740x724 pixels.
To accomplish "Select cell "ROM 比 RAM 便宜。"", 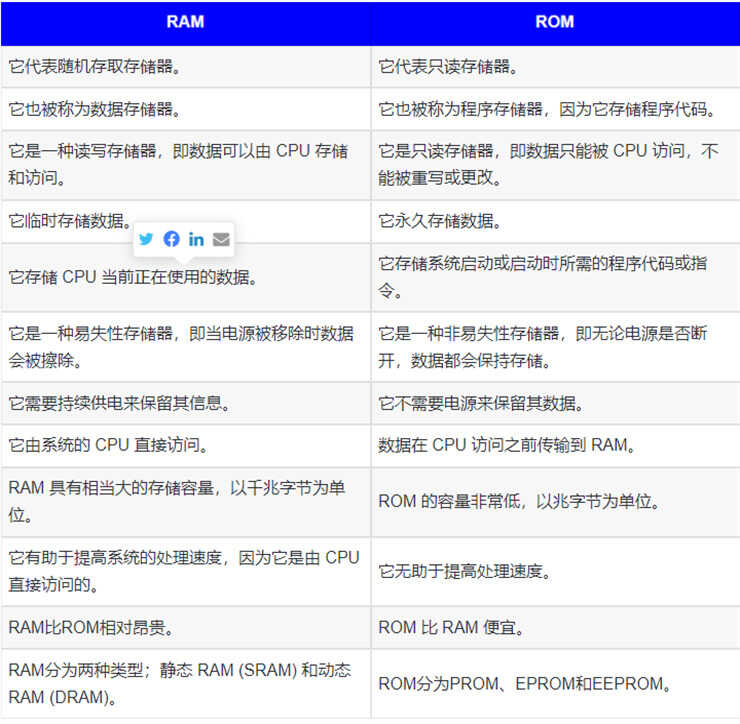I will pos(555,628).
